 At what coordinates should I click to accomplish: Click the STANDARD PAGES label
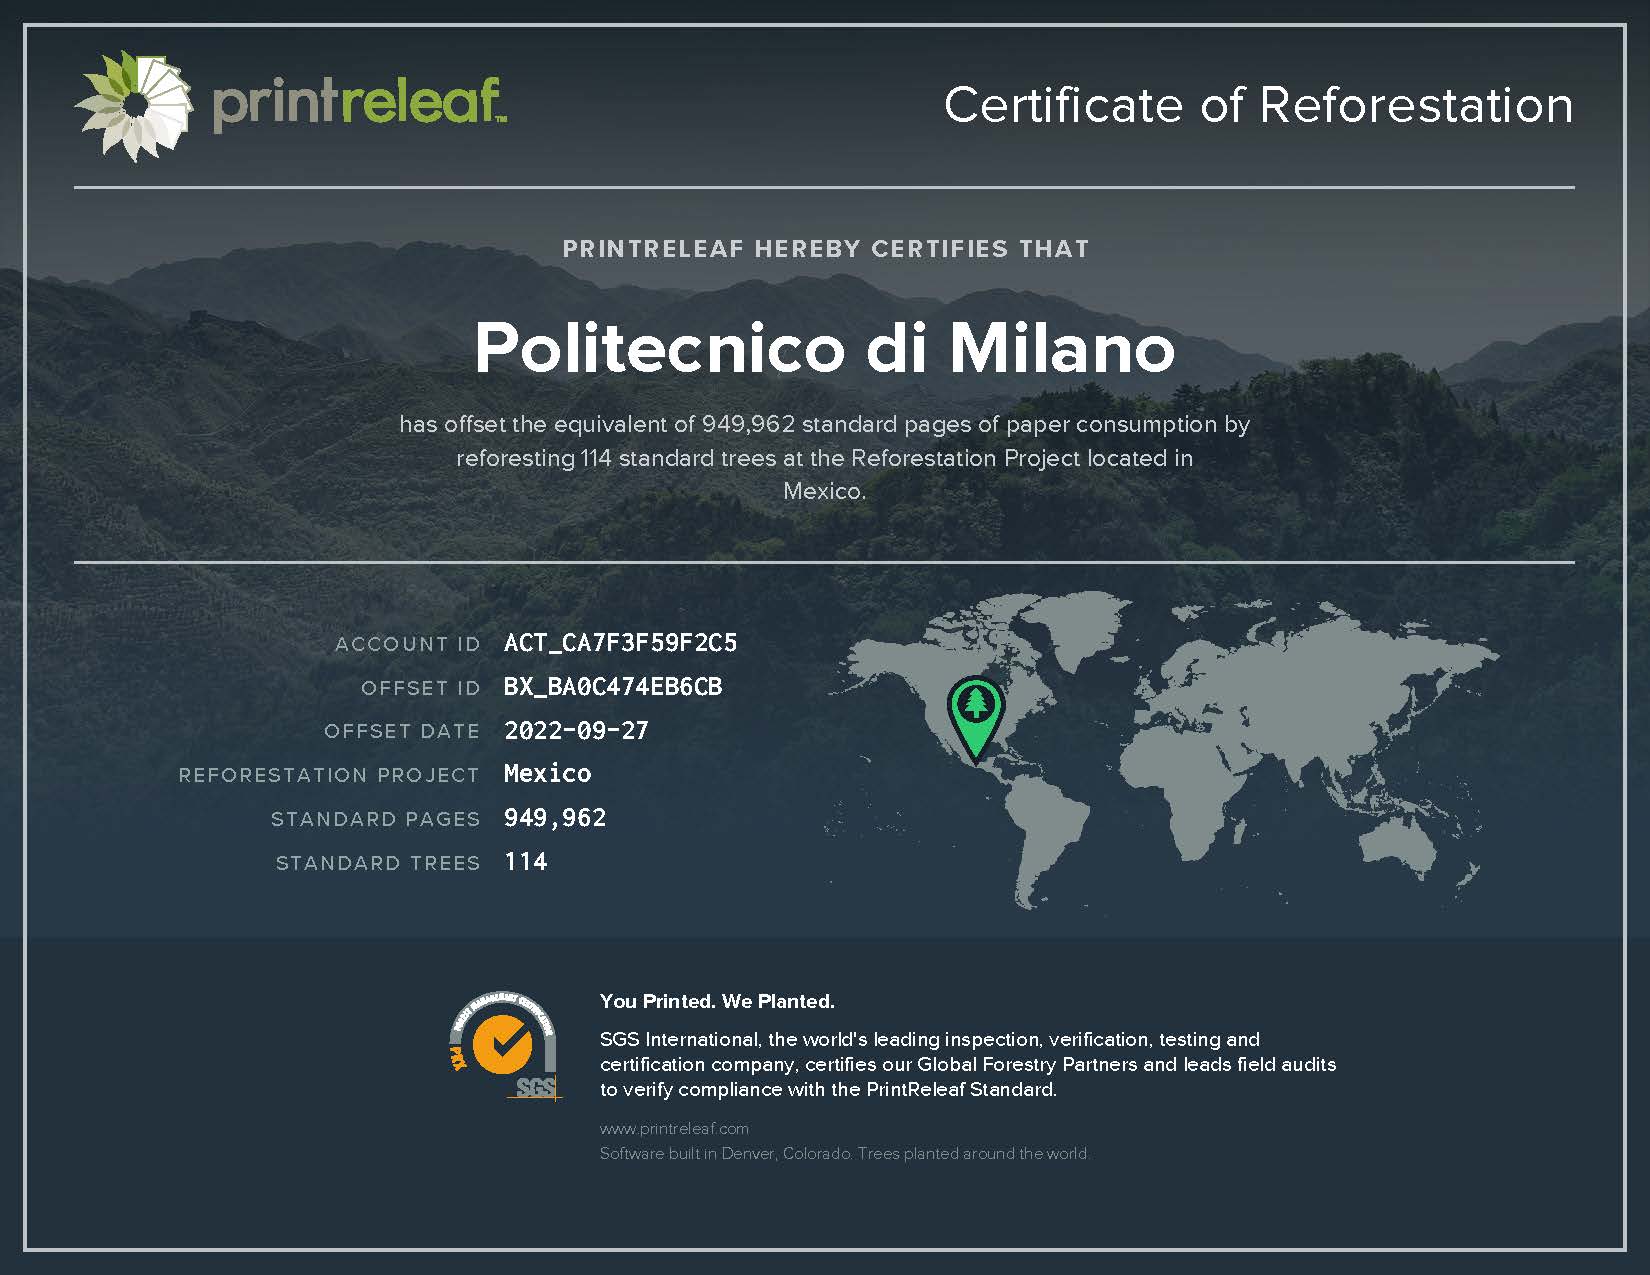[x=376, y=819]
